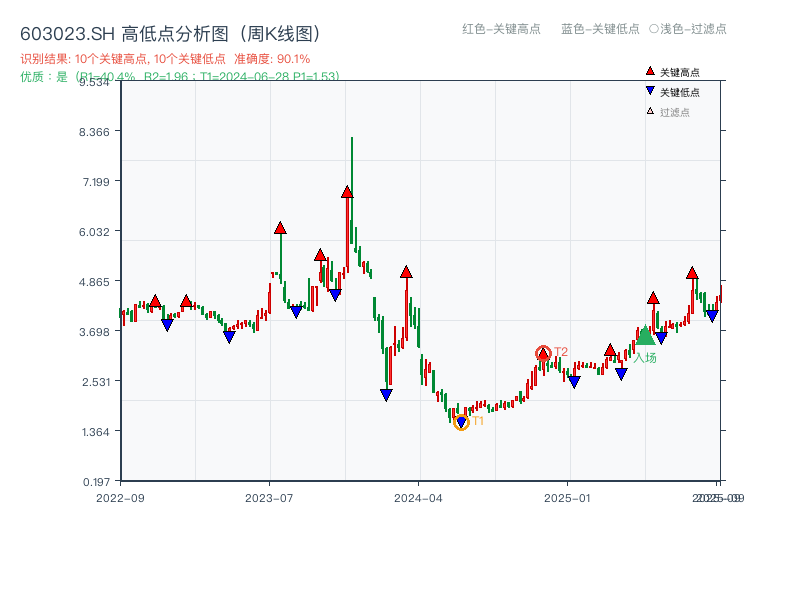Screen dimensions: 800x600
Task: Click the highest red peak triangle near 8.366
Action: [x=347, y=190]
